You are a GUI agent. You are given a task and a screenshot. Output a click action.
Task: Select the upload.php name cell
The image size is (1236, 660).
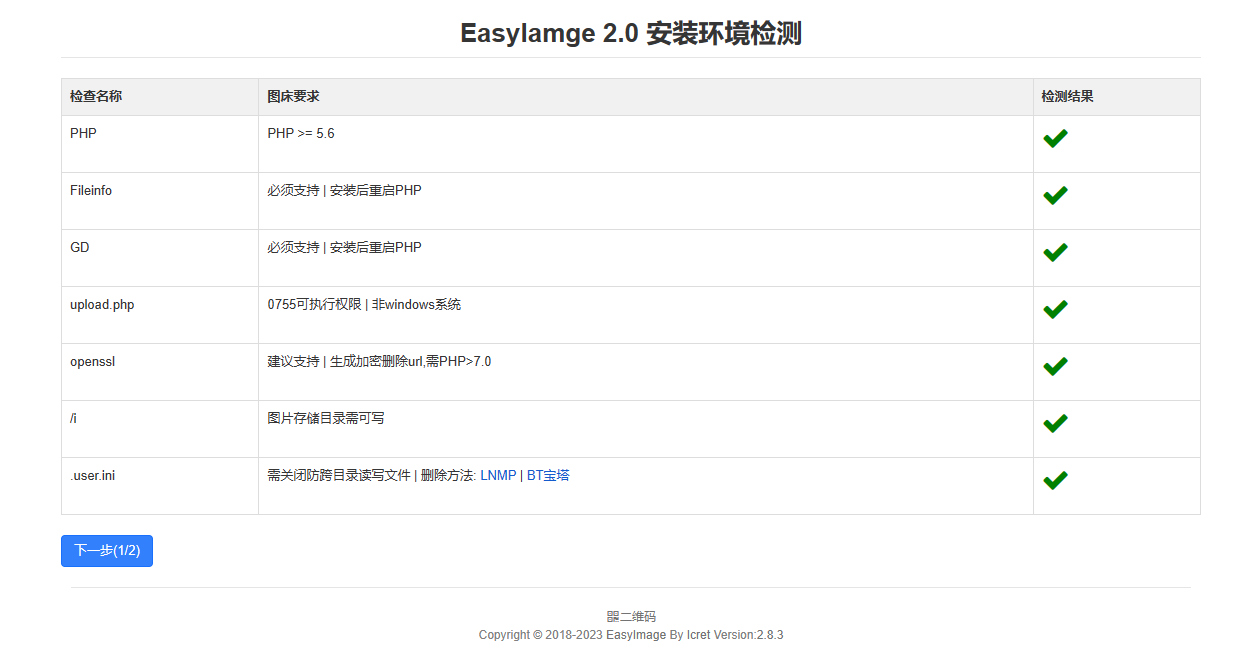click(x=102, y=305)
